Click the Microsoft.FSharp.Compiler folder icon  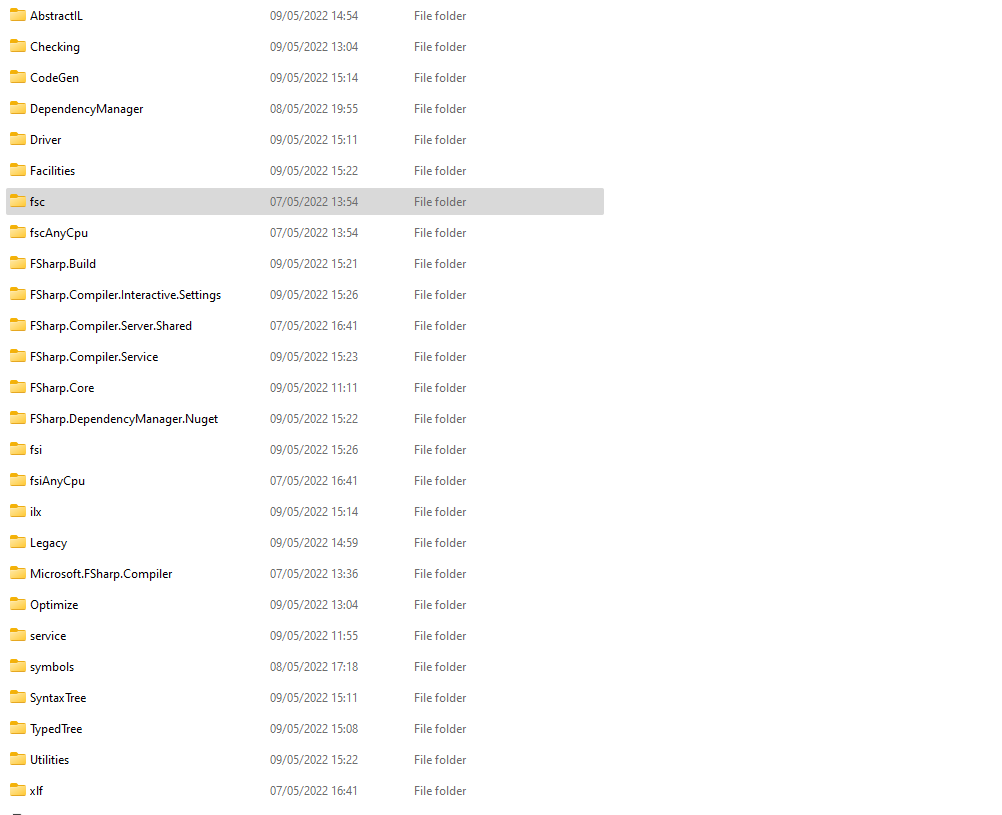[x=18, y=573]
